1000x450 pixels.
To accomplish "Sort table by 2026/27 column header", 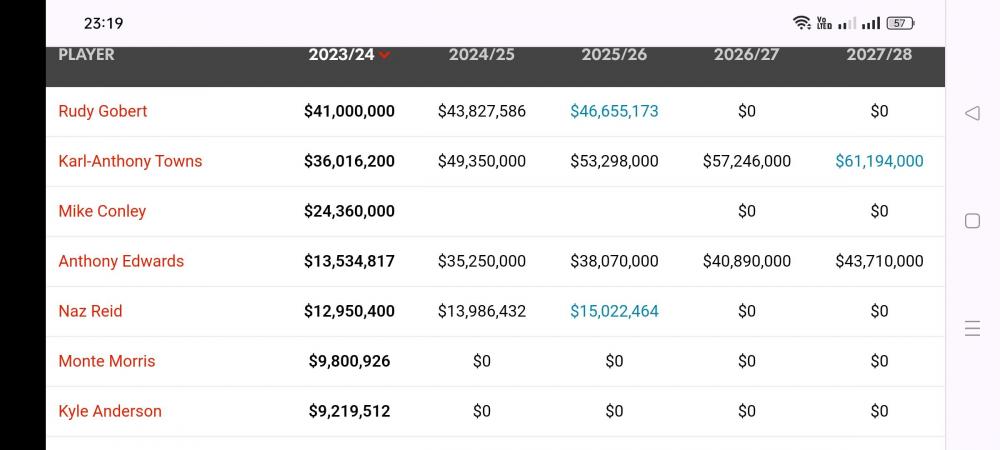I will [746, 55].
